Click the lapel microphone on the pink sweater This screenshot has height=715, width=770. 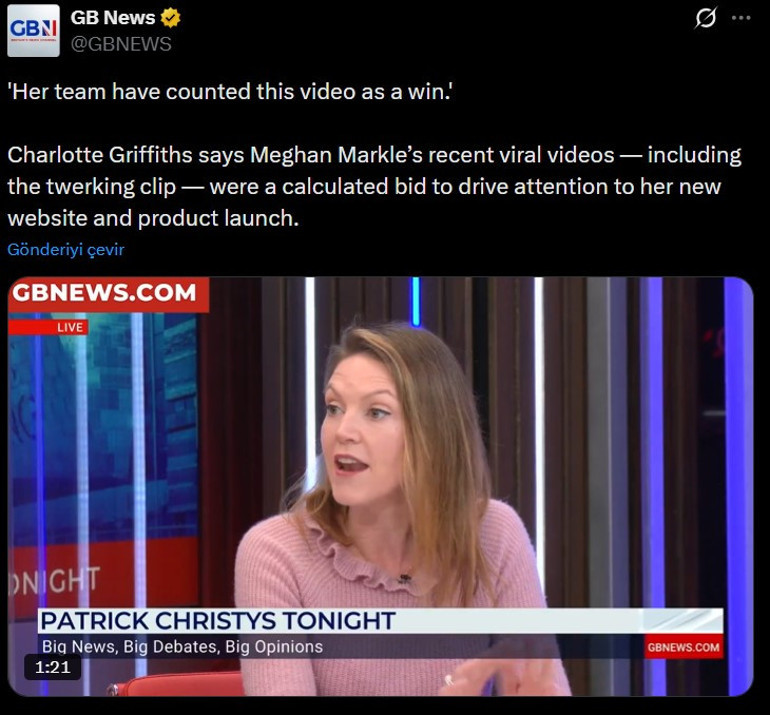[x=404, y=578]
